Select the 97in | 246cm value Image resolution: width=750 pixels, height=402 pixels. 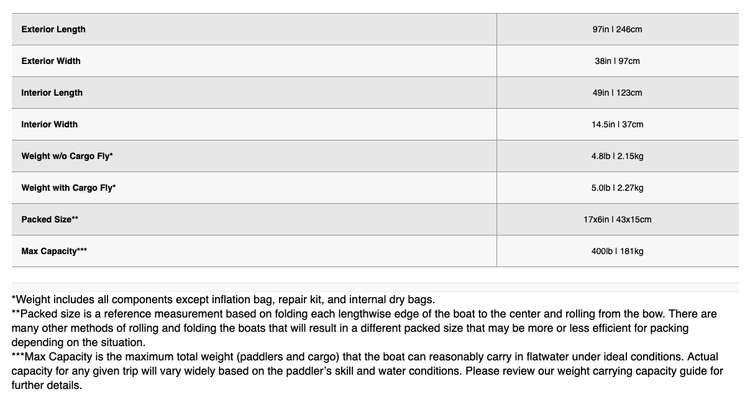coord(617,29)
